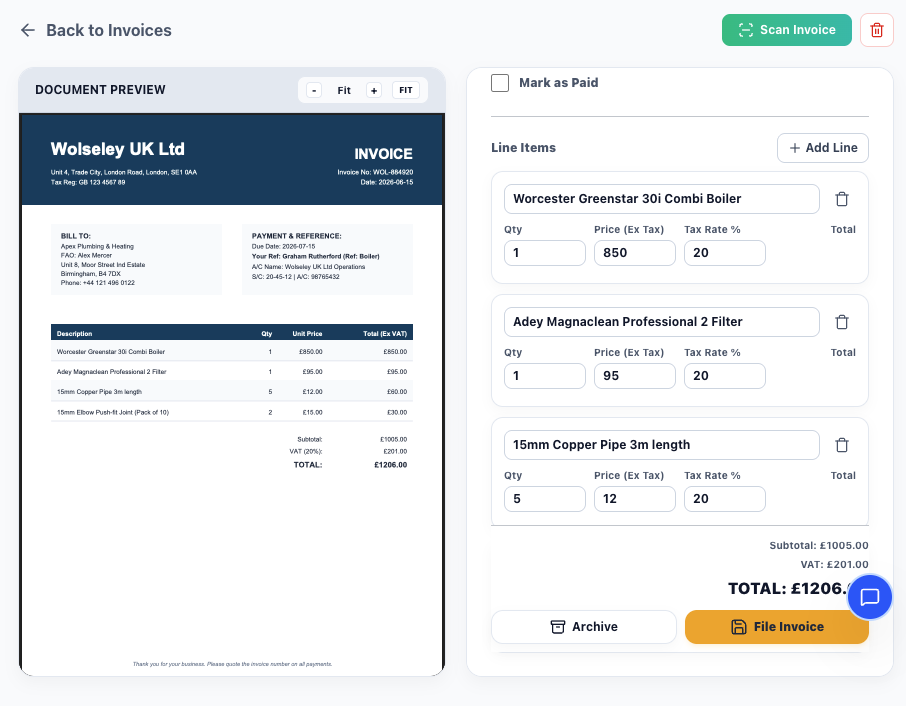
Task: Click price field showing 850
Action: click(x=634, y=253)
